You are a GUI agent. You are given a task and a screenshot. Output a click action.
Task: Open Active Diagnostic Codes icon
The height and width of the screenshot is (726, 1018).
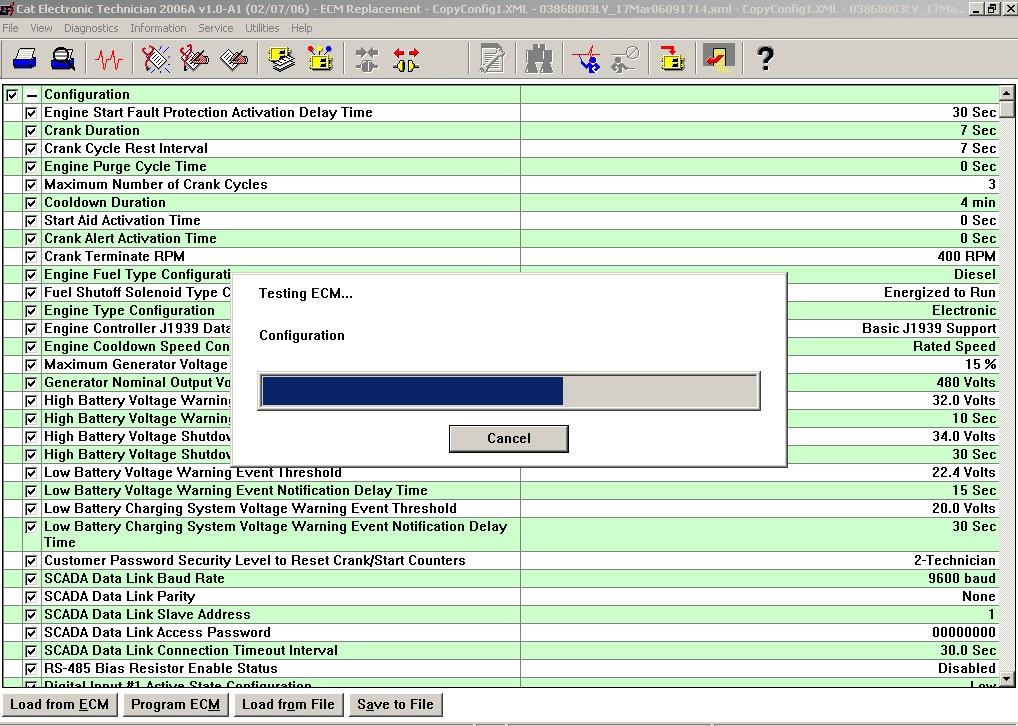[156, 59]
